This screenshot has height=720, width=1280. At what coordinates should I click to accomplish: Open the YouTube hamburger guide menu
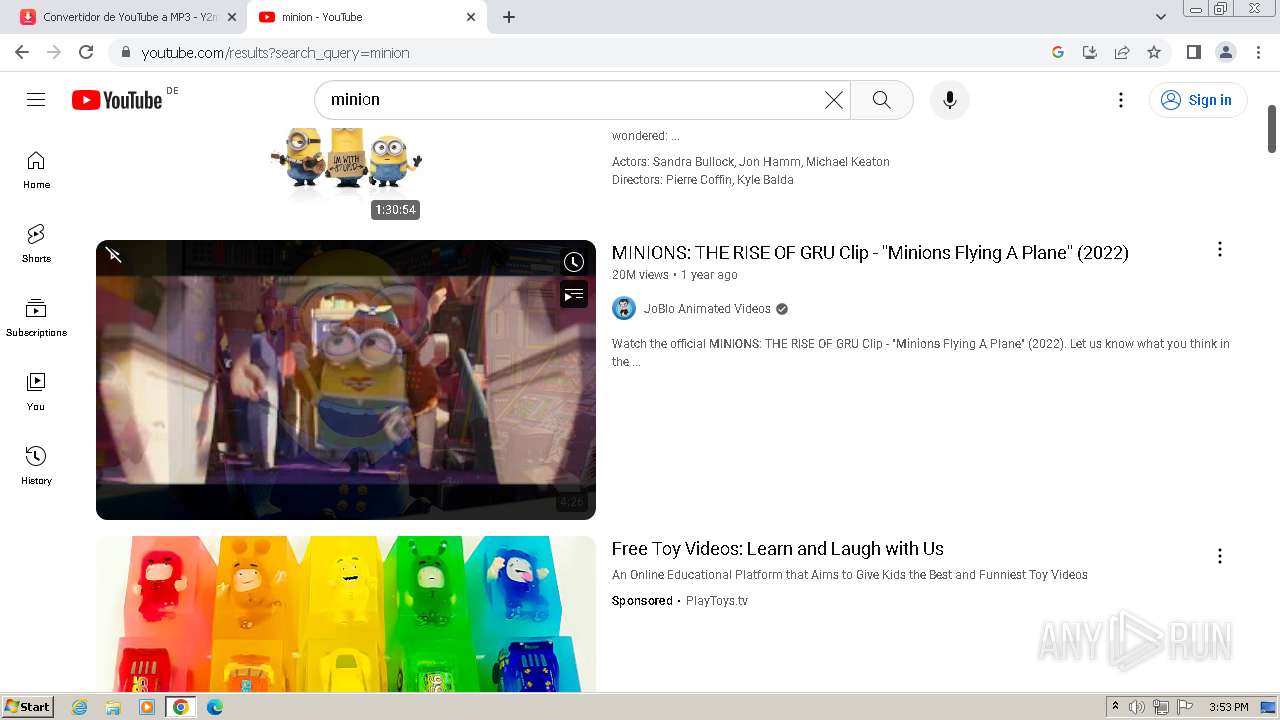point(36,100)
